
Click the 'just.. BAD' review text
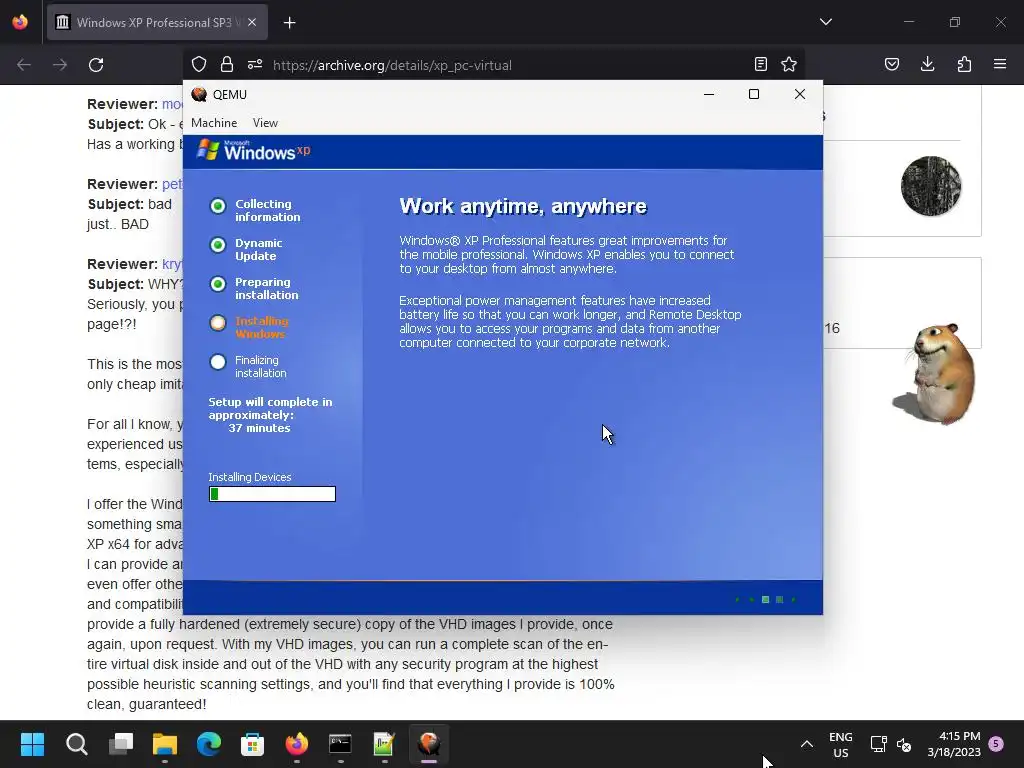pos(118,224)
